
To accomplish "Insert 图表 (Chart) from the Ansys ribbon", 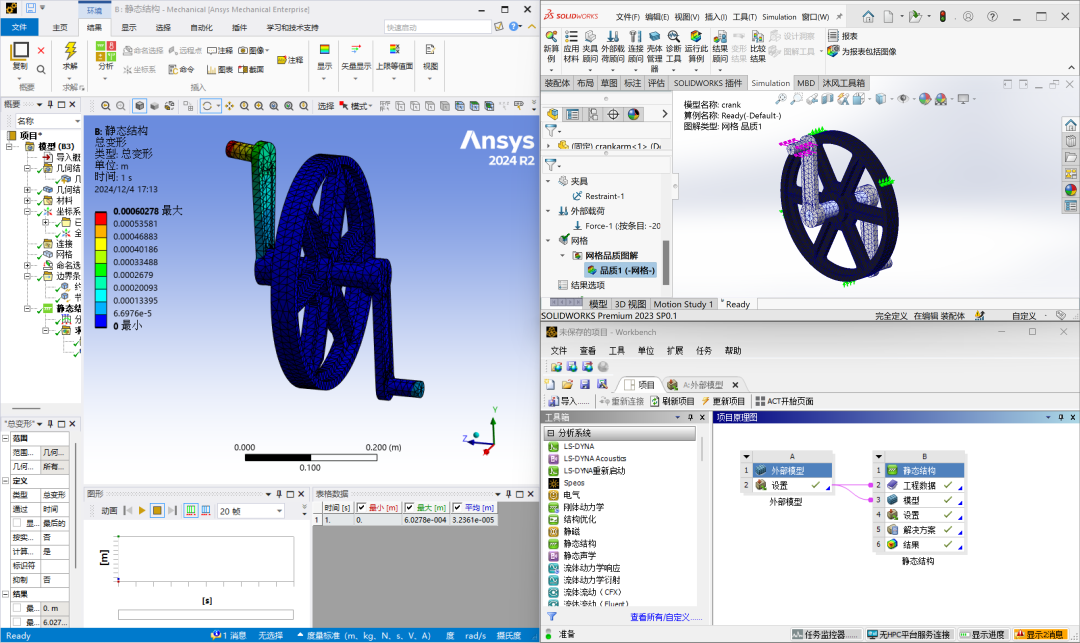I will point(220,70).
